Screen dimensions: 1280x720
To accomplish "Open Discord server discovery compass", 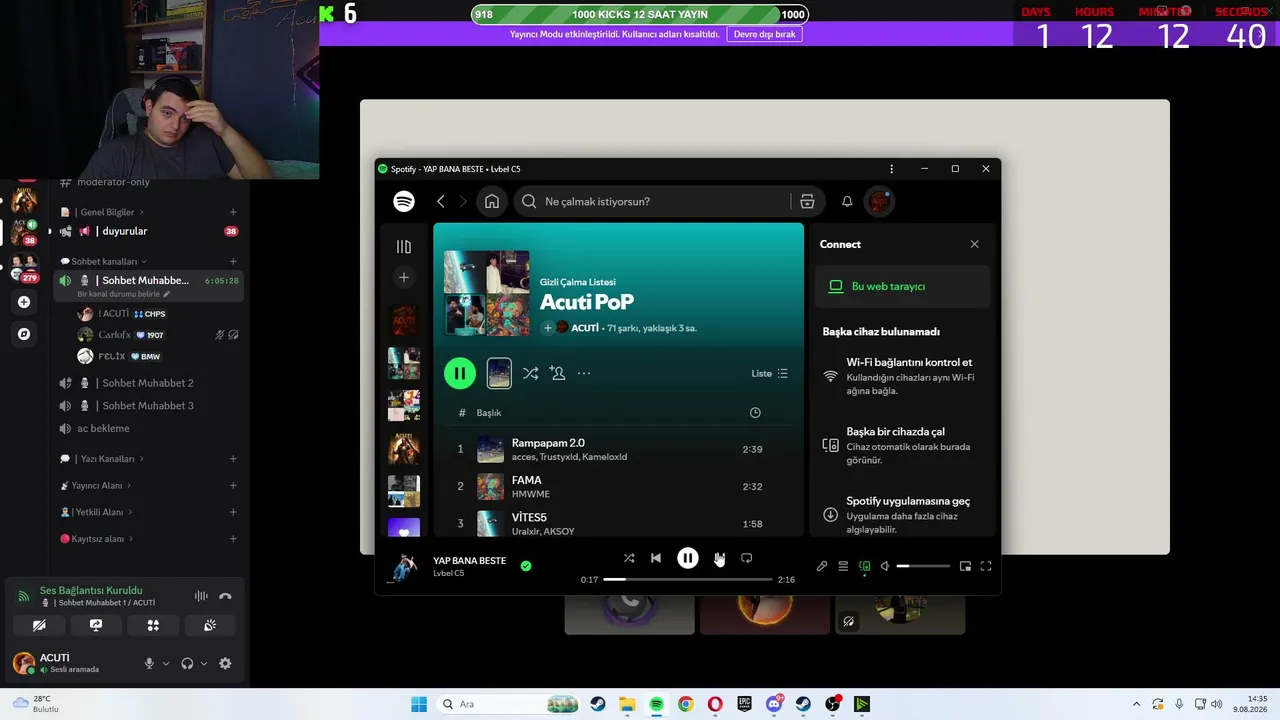I will pos(24,334).
